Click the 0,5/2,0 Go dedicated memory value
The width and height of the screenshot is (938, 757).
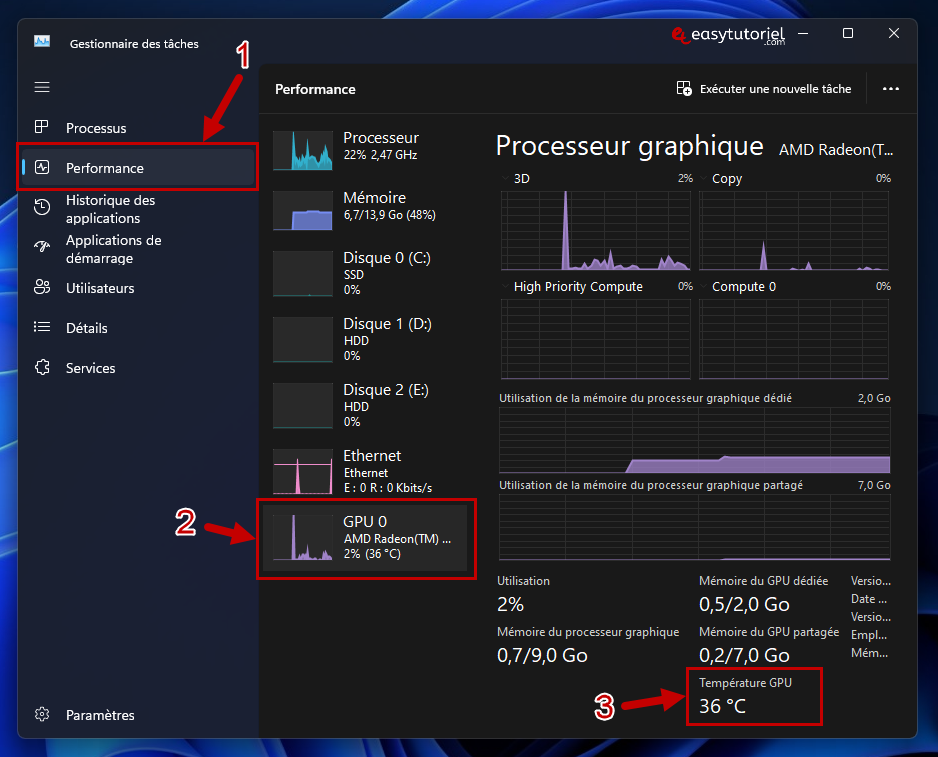tap(744, 604)
